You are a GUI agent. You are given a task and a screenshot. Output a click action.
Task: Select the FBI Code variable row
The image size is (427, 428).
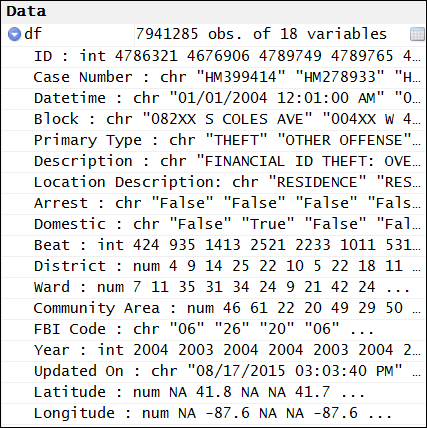[x=213, y=329]
